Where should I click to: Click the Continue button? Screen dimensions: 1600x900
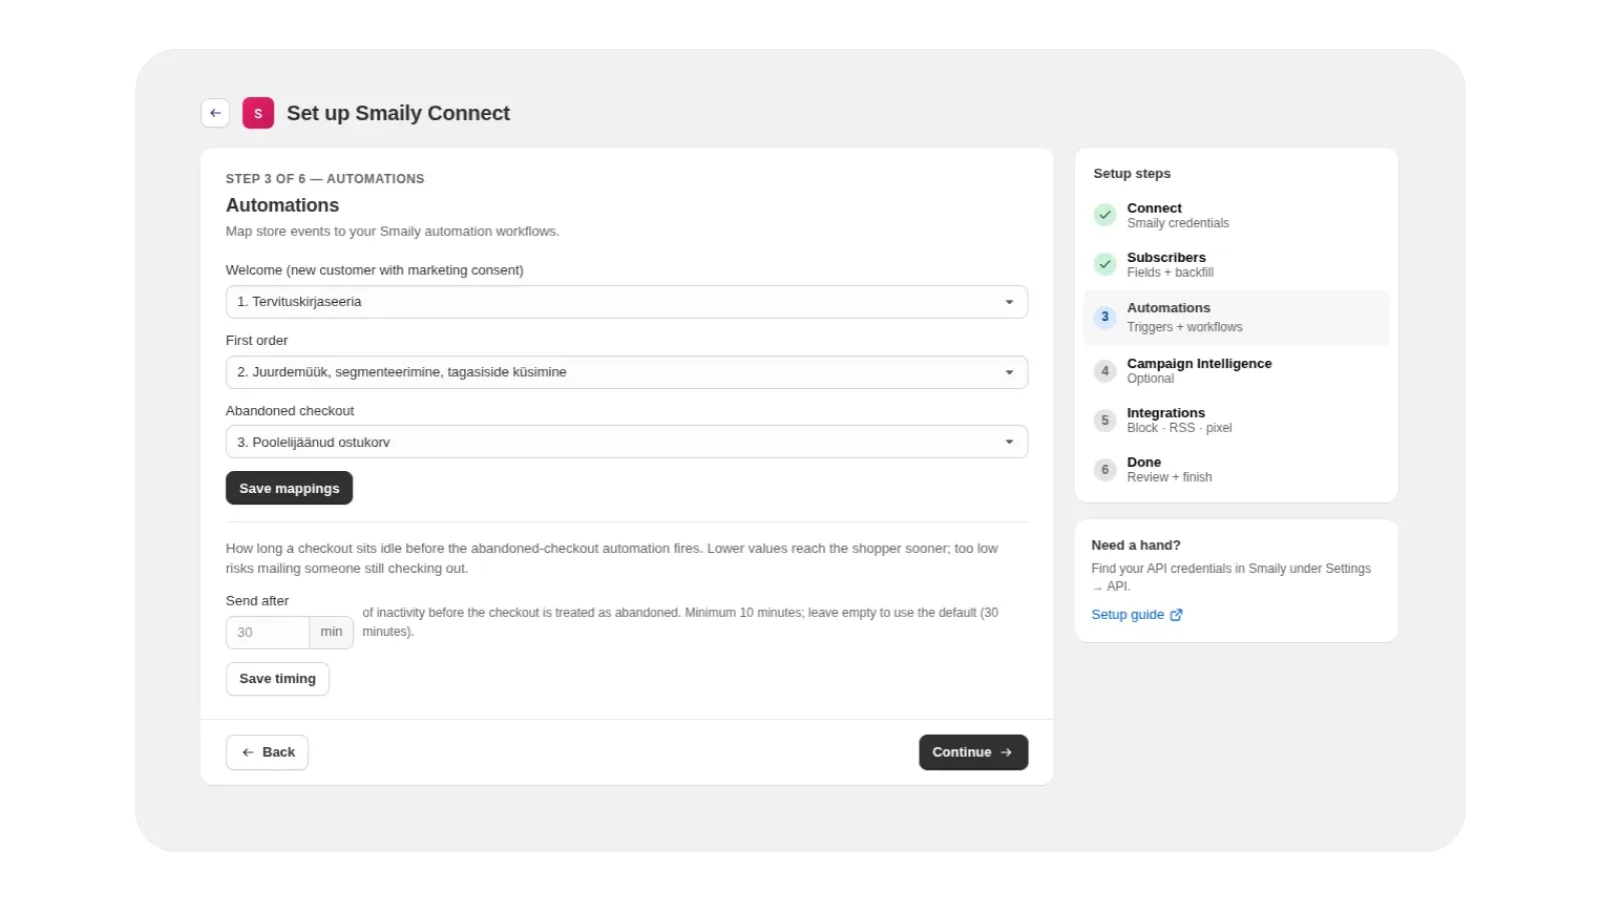click(973, 752)
